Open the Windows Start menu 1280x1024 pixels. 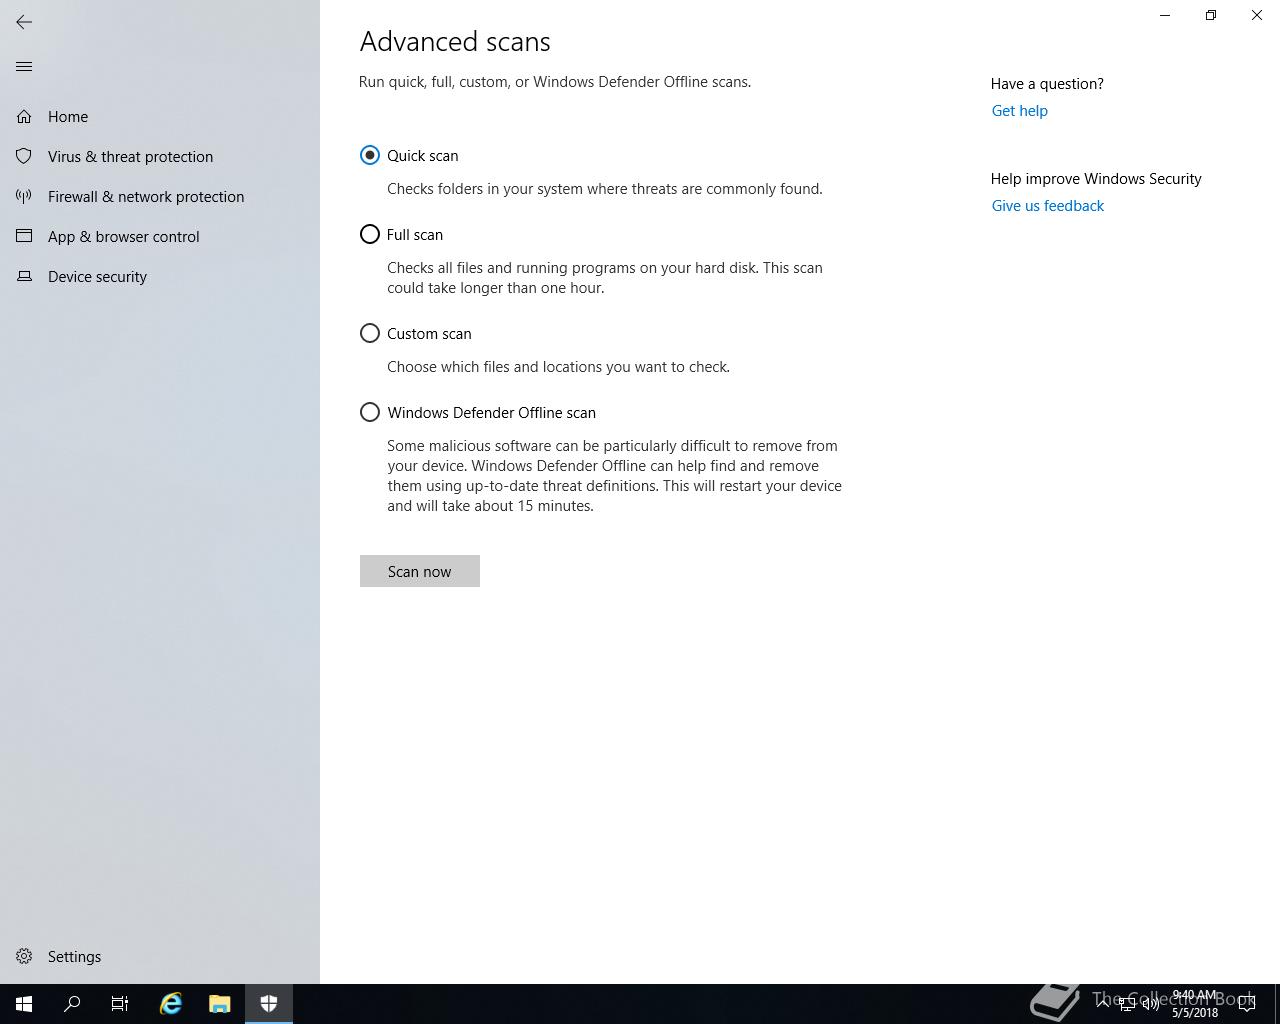coord(24,1004)
